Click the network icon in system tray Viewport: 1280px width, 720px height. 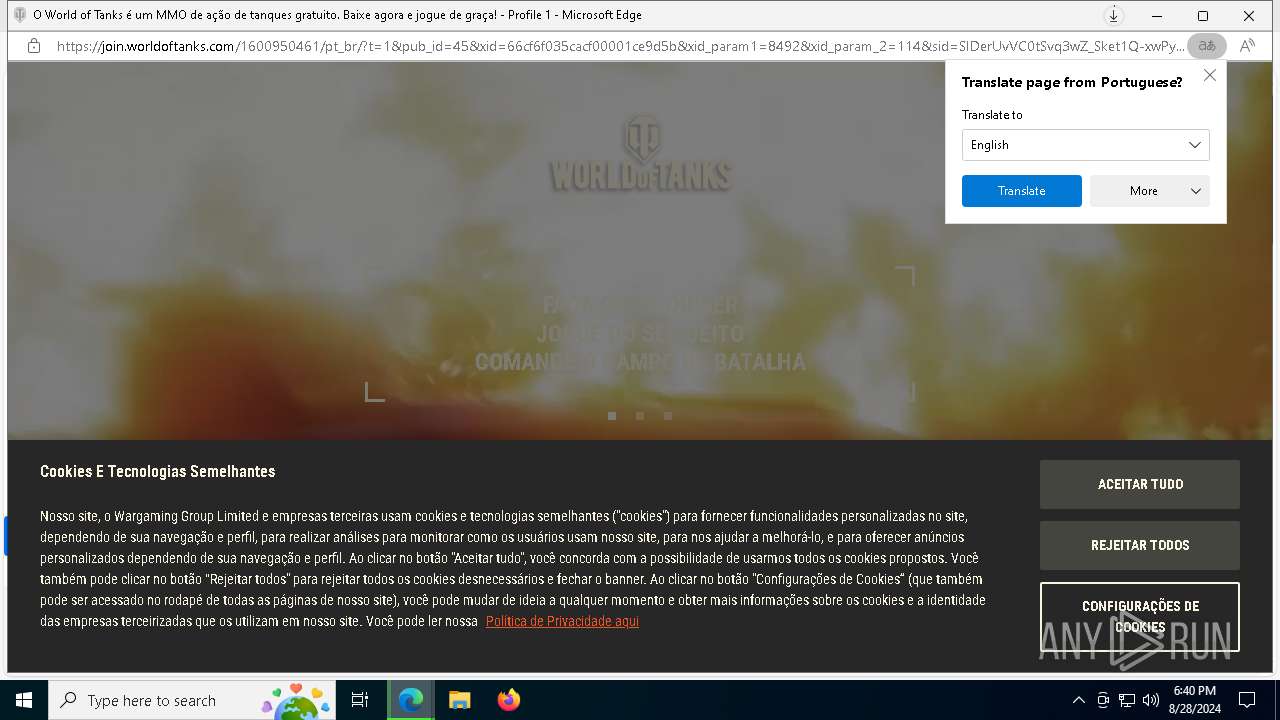(x=1127, y=700)
